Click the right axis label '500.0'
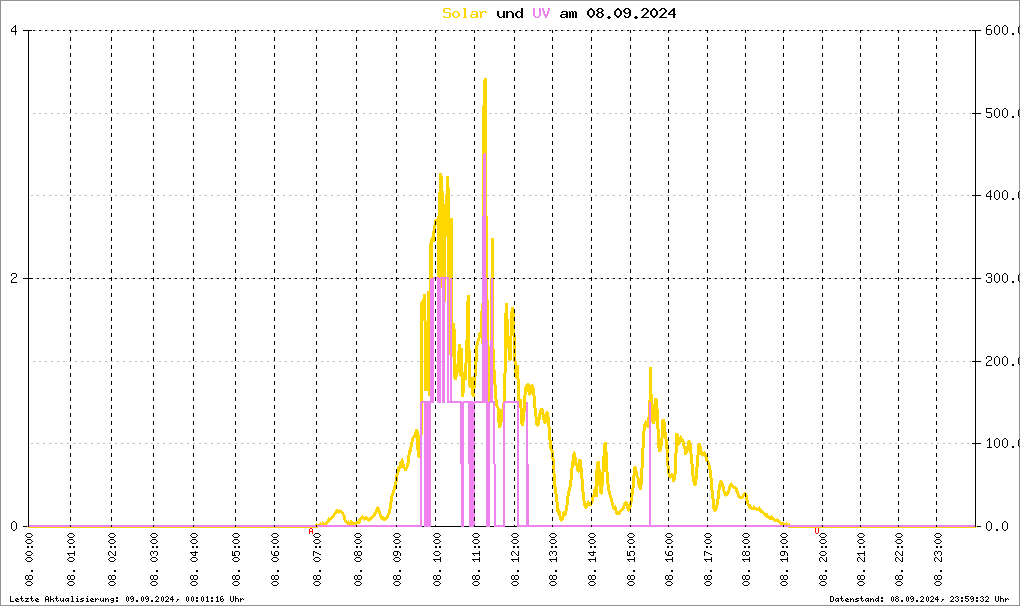 point(1002,113)
